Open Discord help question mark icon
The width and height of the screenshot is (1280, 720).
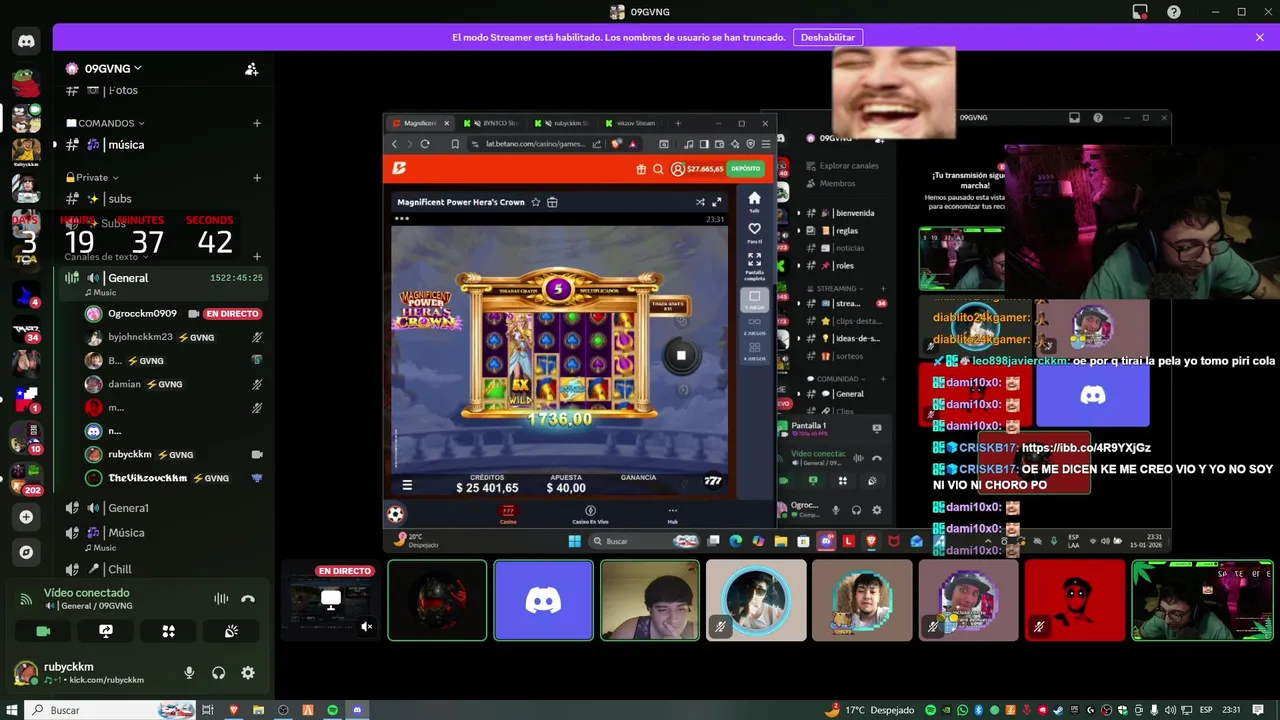pos(1174,12)
